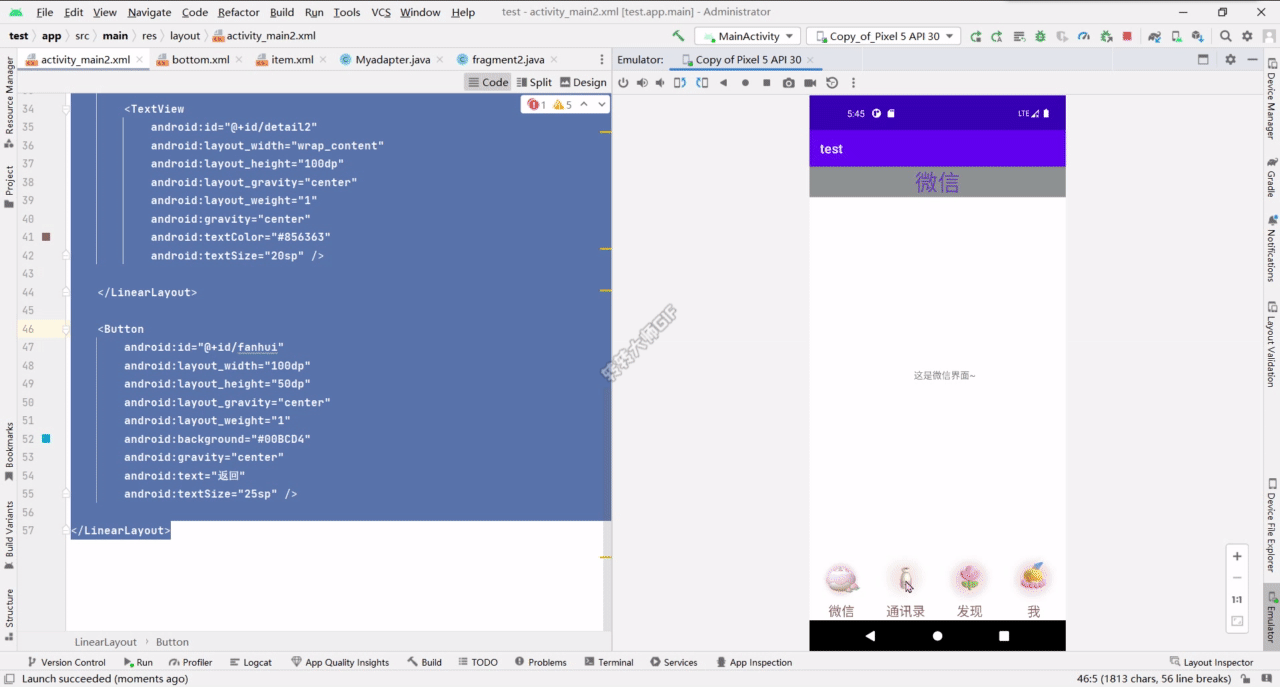Switch to the Design editor view
Image resolution: width=1280 pixels, height=687 pixels.
[584, 82]
